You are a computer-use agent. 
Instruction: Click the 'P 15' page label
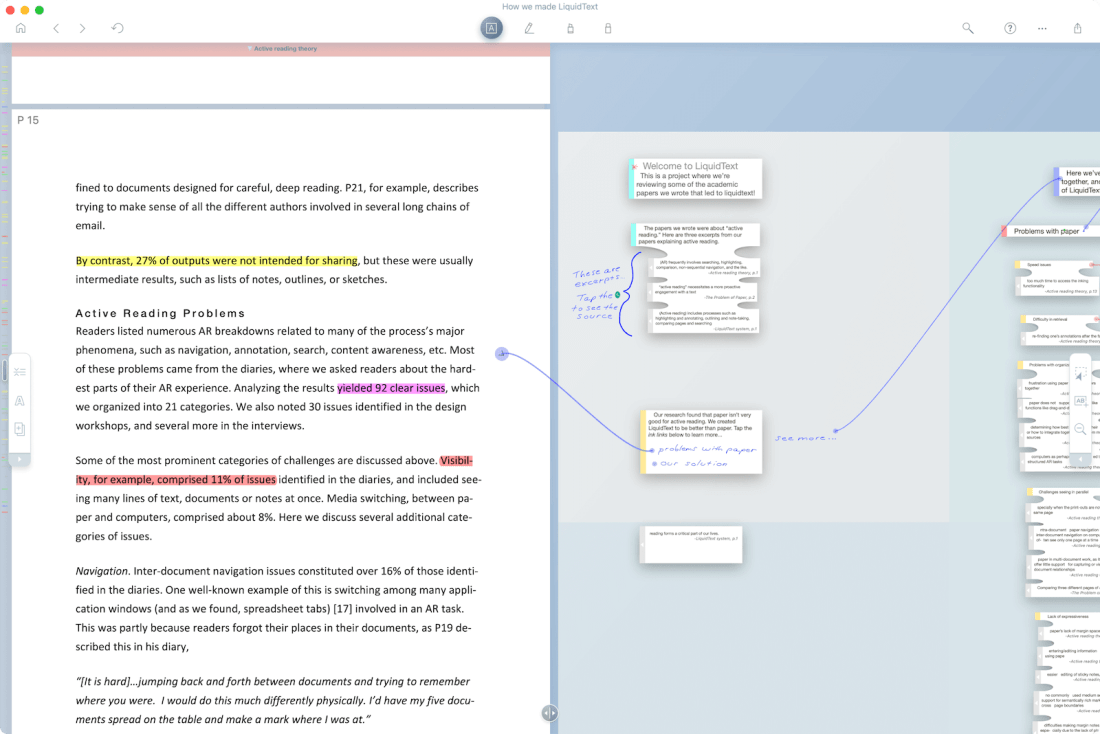coord(28,120)
